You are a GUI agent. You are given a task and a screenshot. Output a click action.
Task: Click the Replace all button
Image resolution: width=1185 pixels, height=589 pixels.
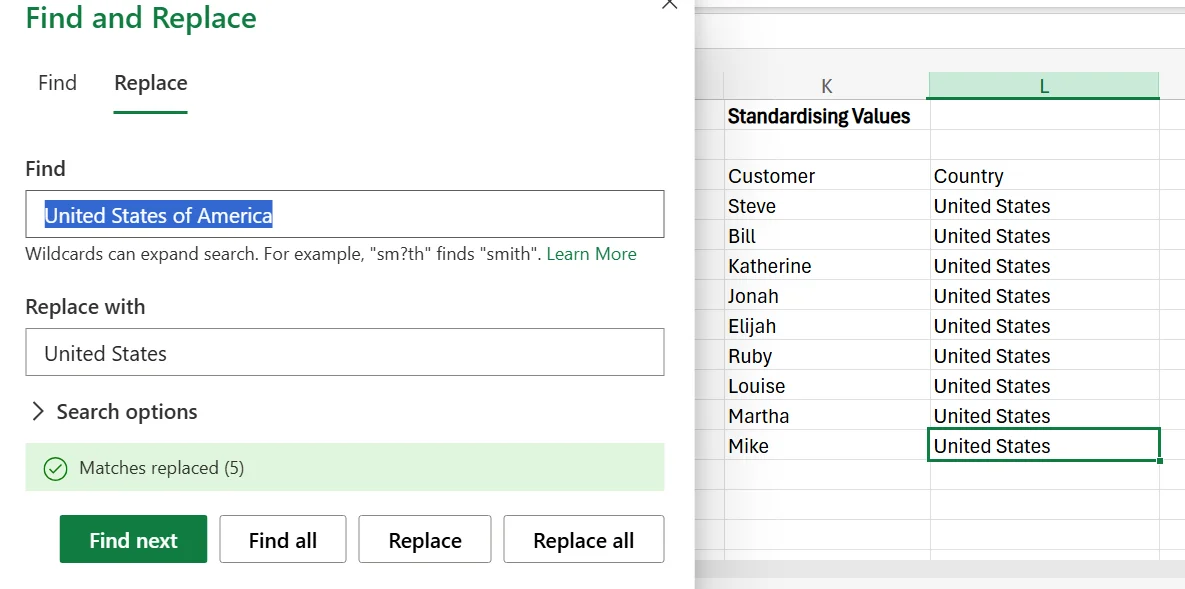583,539
